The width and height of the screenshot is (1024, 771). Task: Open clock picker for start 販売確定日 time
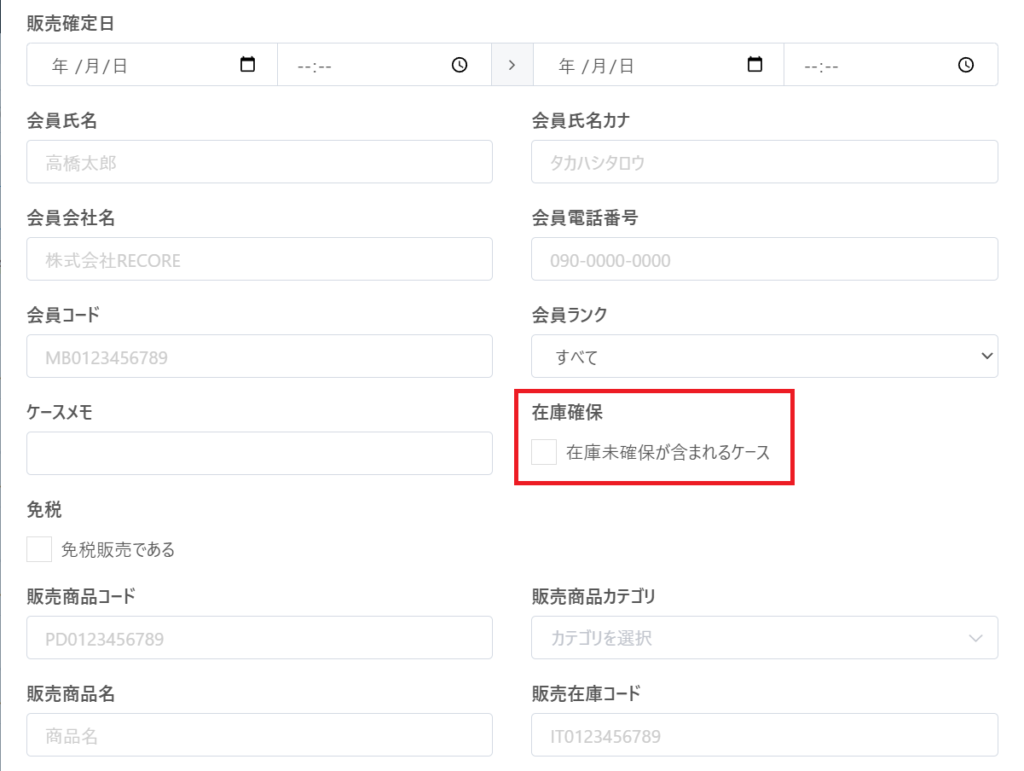[x=459, y=65]
